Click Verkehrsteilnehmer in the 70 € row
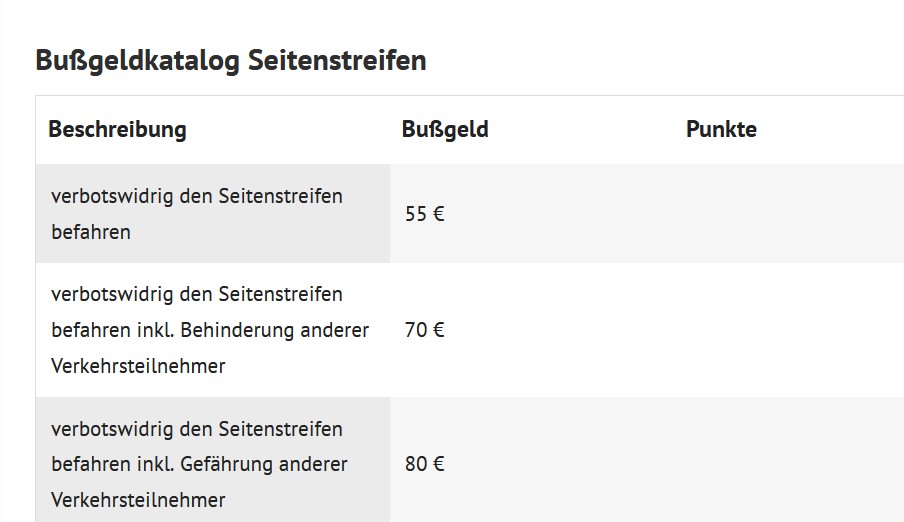 tap(137, 366)
